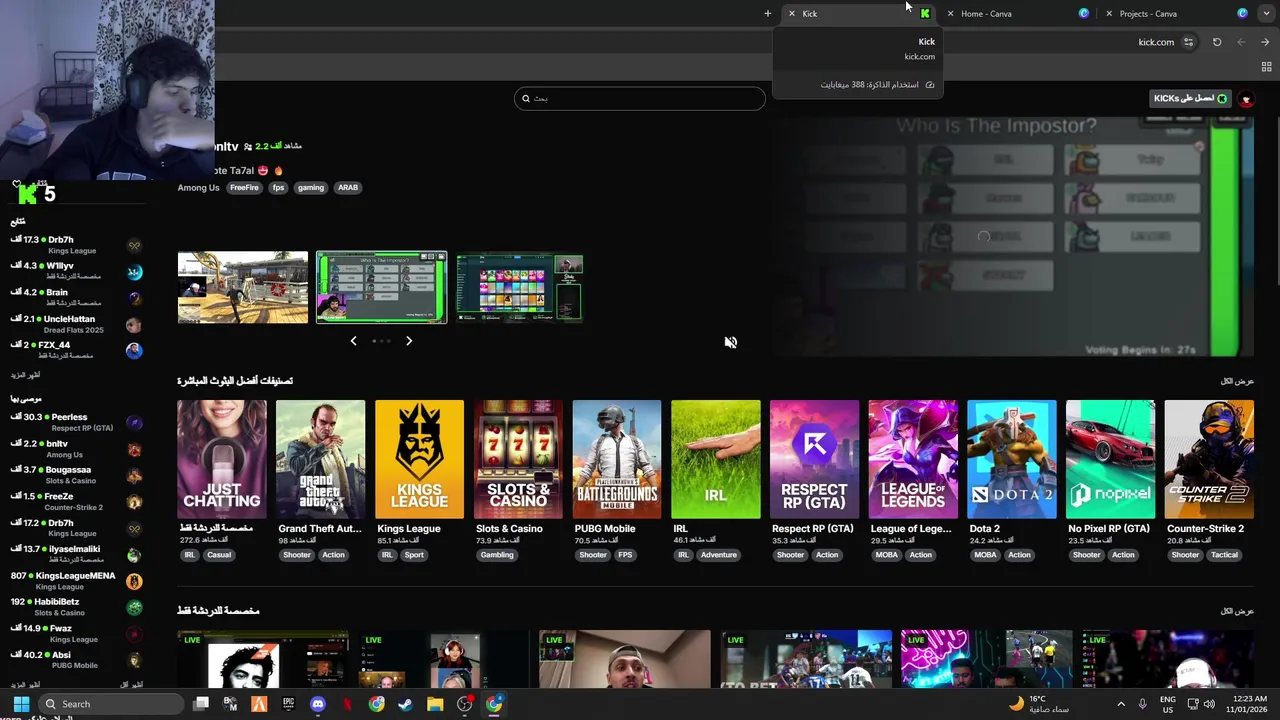This screenshot has height=720, width=1280.
Task: Select the slots stream carousel thumbnail
Action: pyautogui.click(x=519, y=288)
